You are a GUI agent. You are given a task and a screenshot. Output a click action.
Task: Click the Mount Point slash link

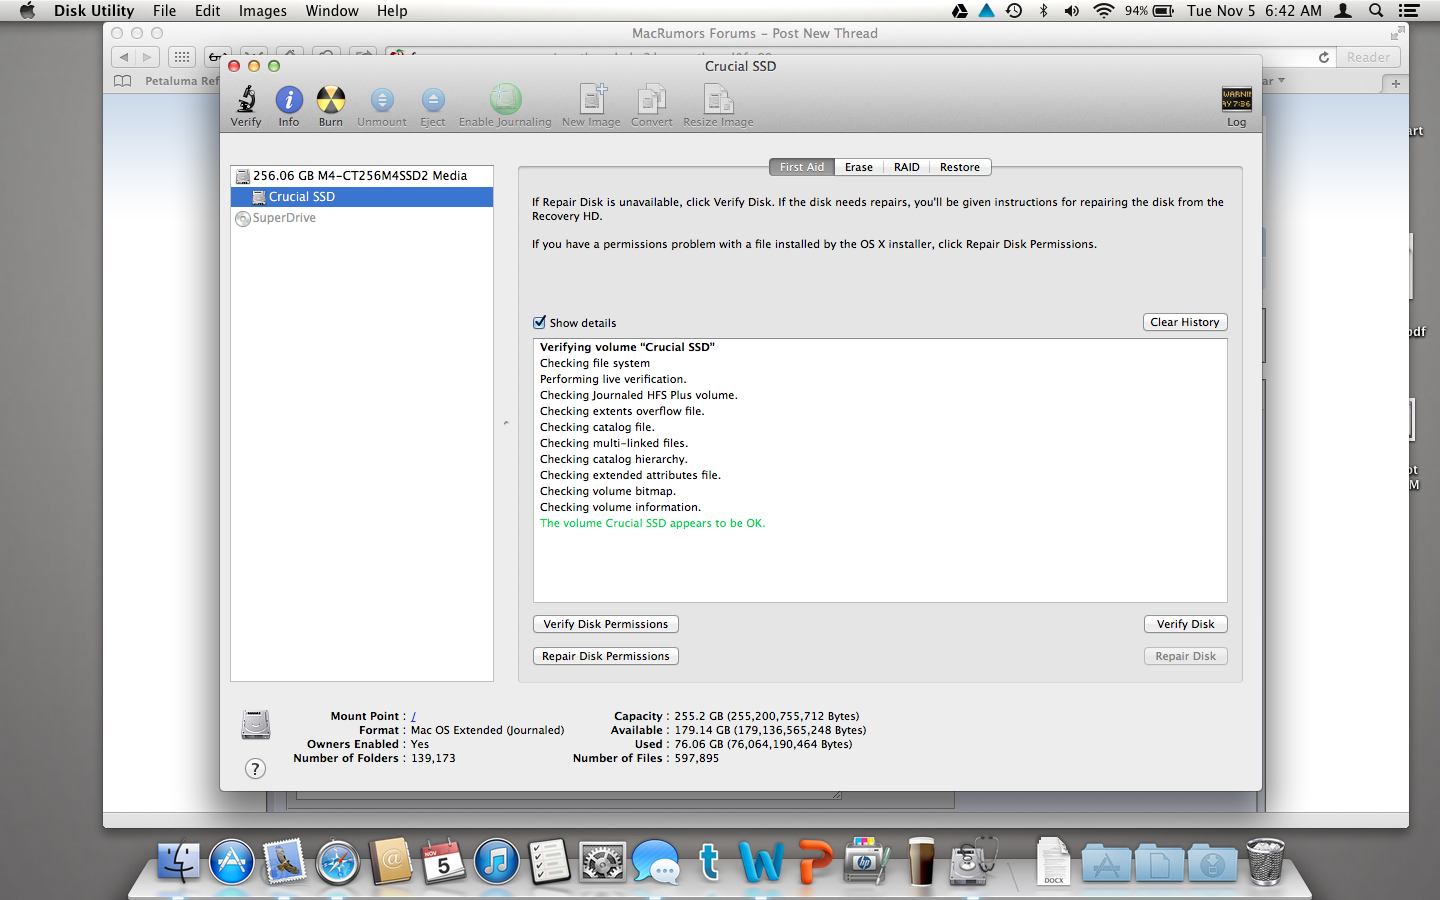point(413,716)
